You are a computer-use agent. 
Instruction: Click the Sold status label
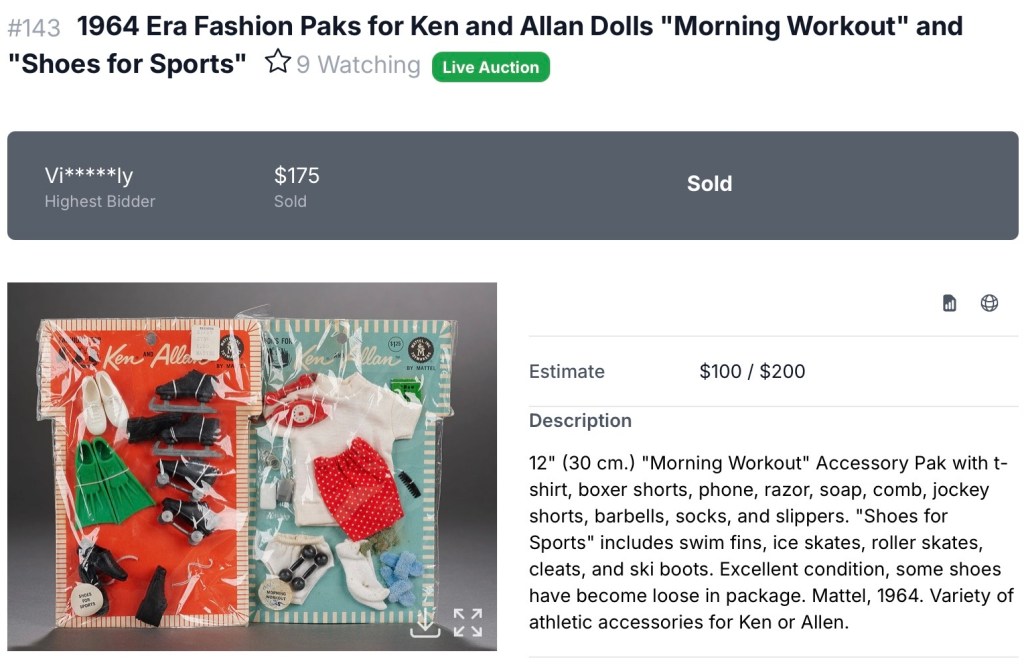click(709, 184)
